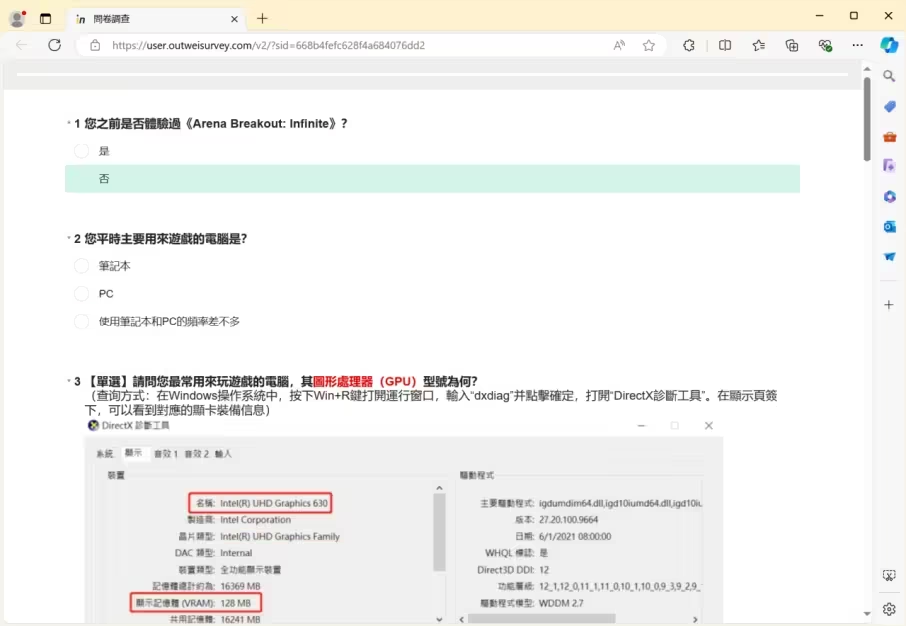This screenshot has height=626, width=906.
Task: Click the DirectX dialog screenshot image
Action: coord(403,521)
